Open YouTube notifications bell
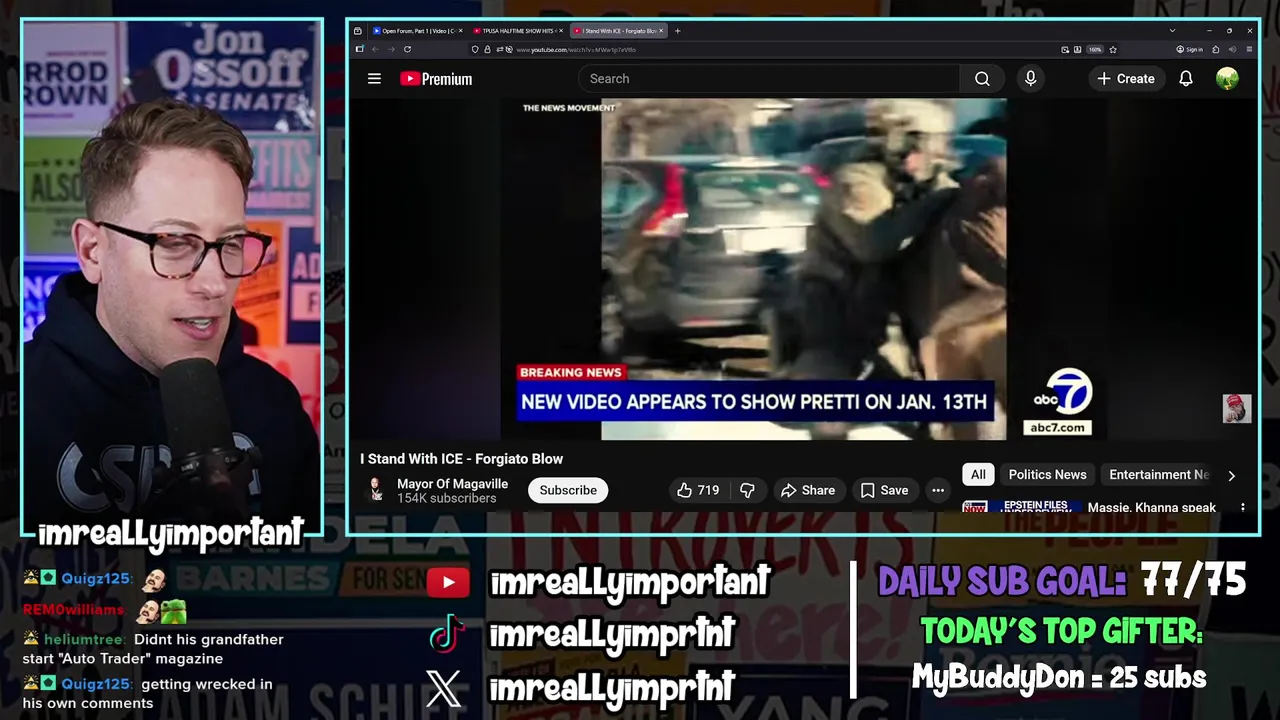This screenshot has height=720, width=1280. coord(1186,78)
